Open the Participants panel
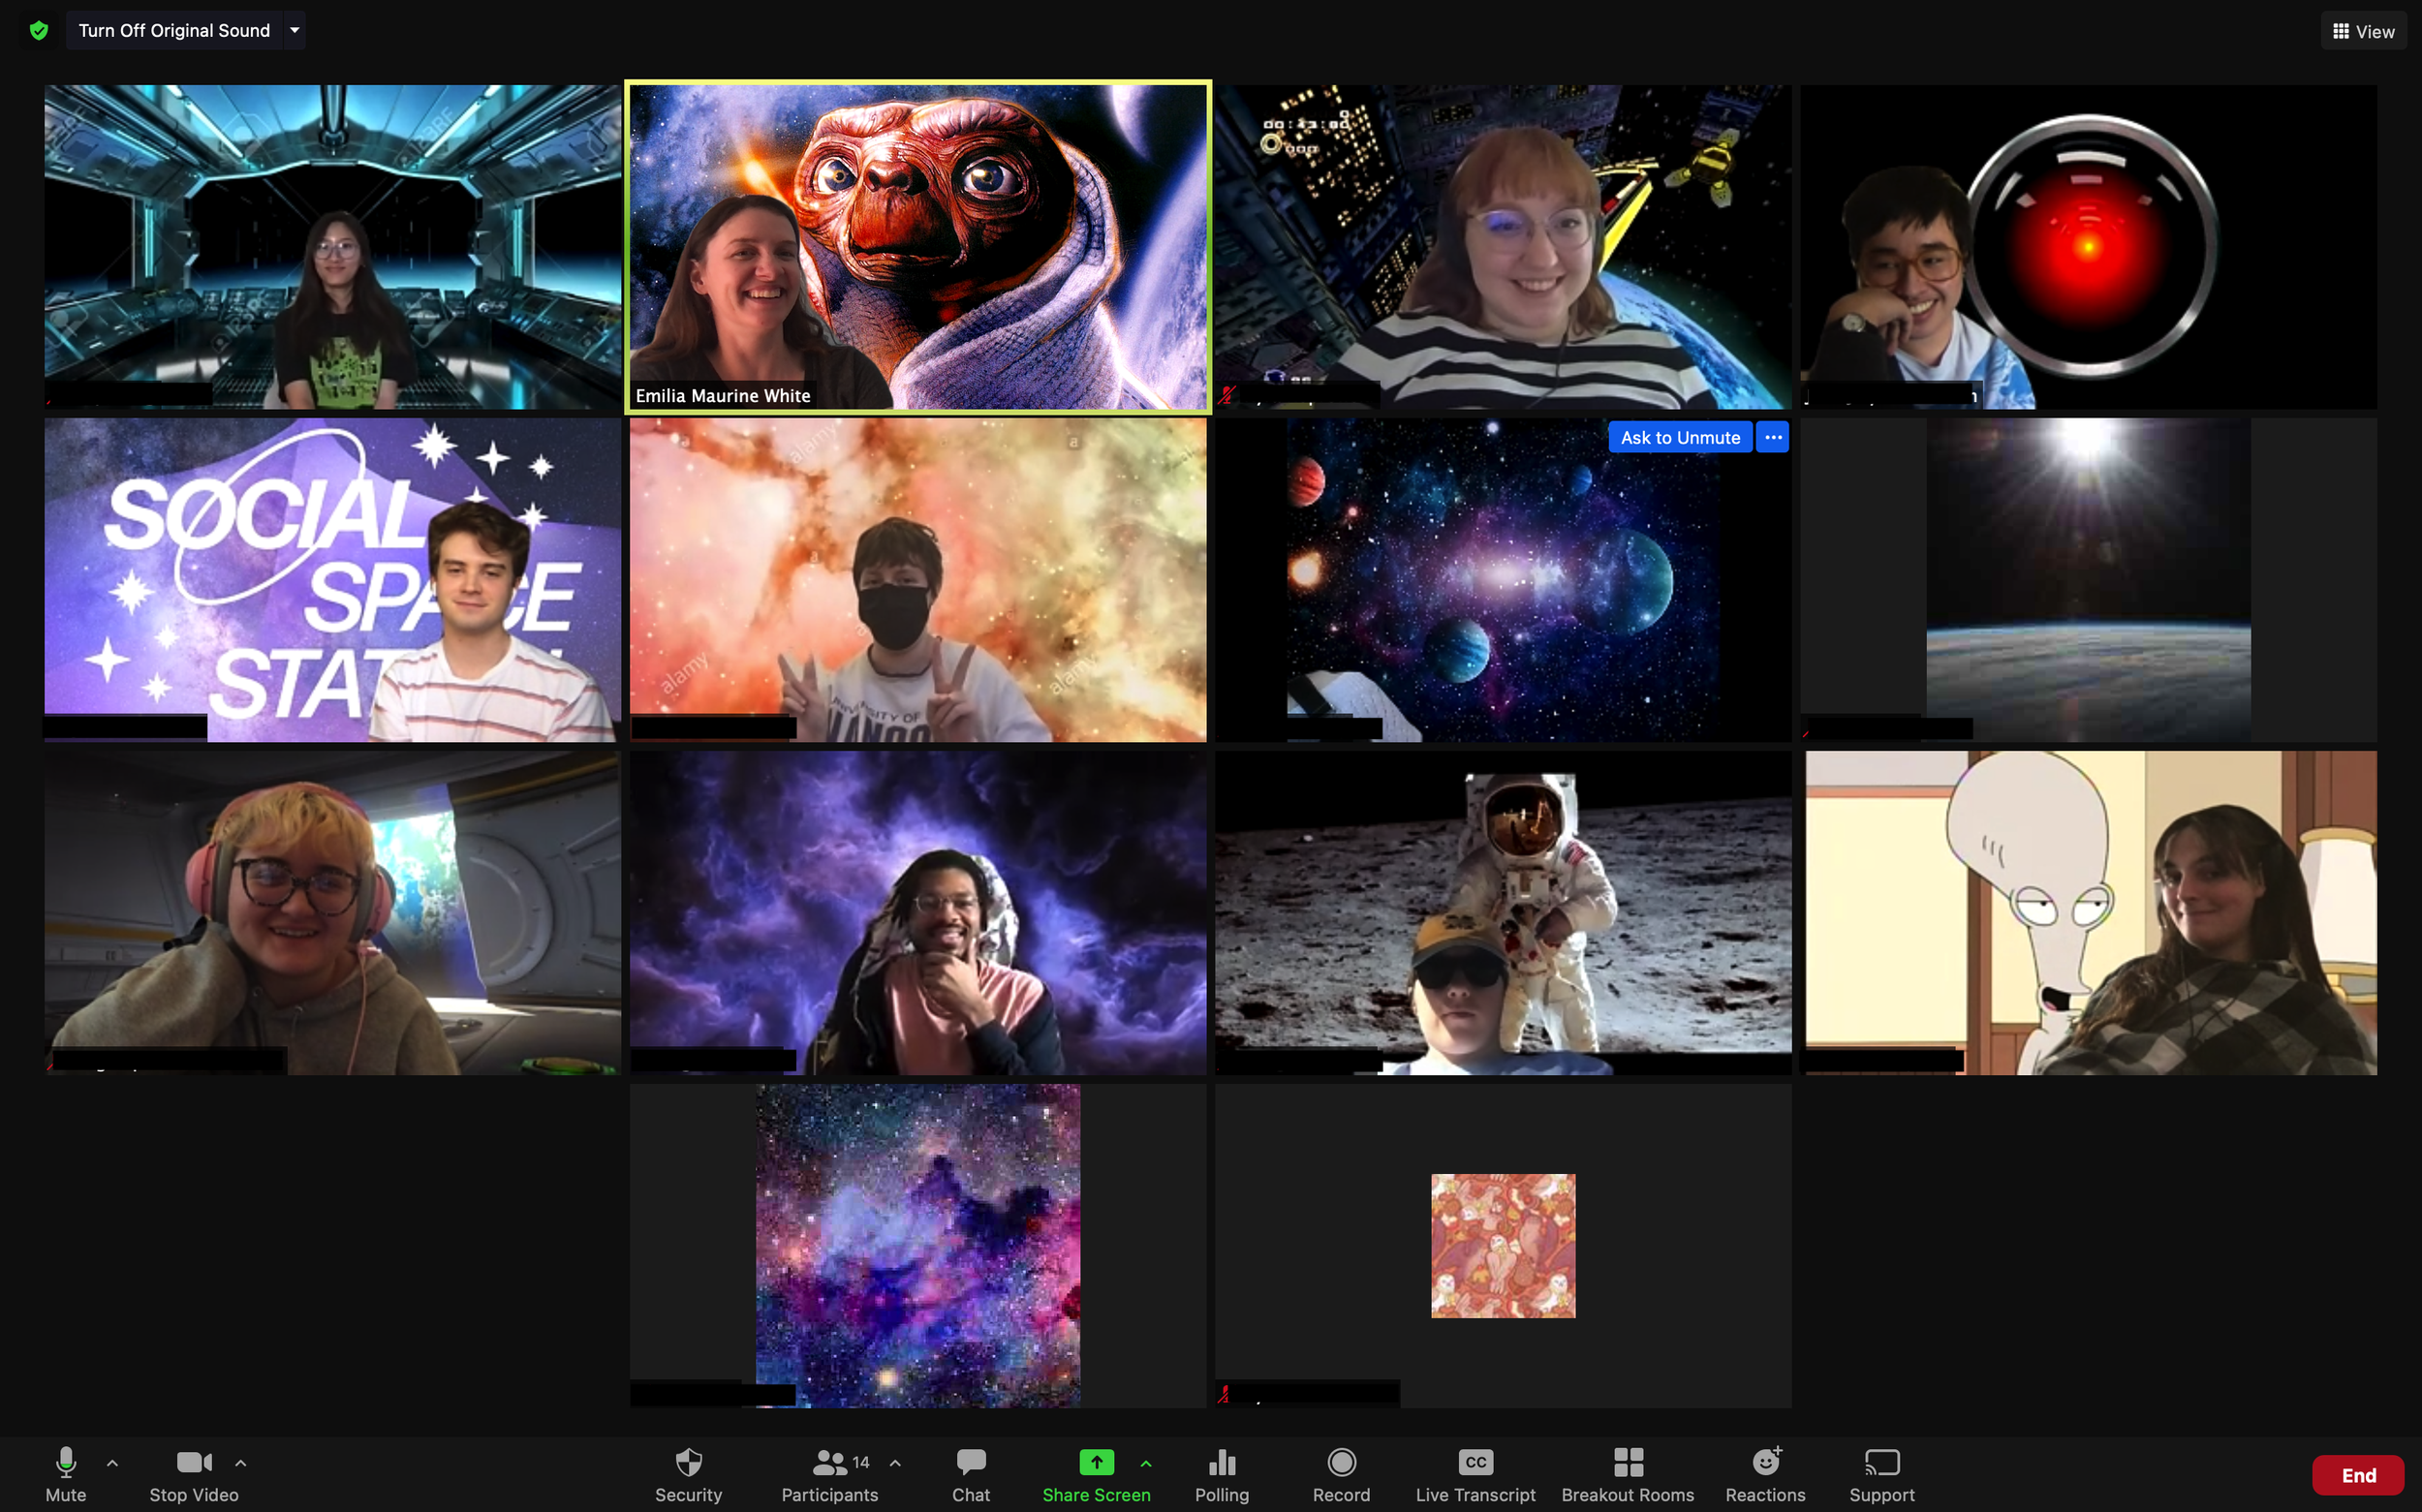The height and width of the screenshot is (1512, 2422). pos(829,1473)
